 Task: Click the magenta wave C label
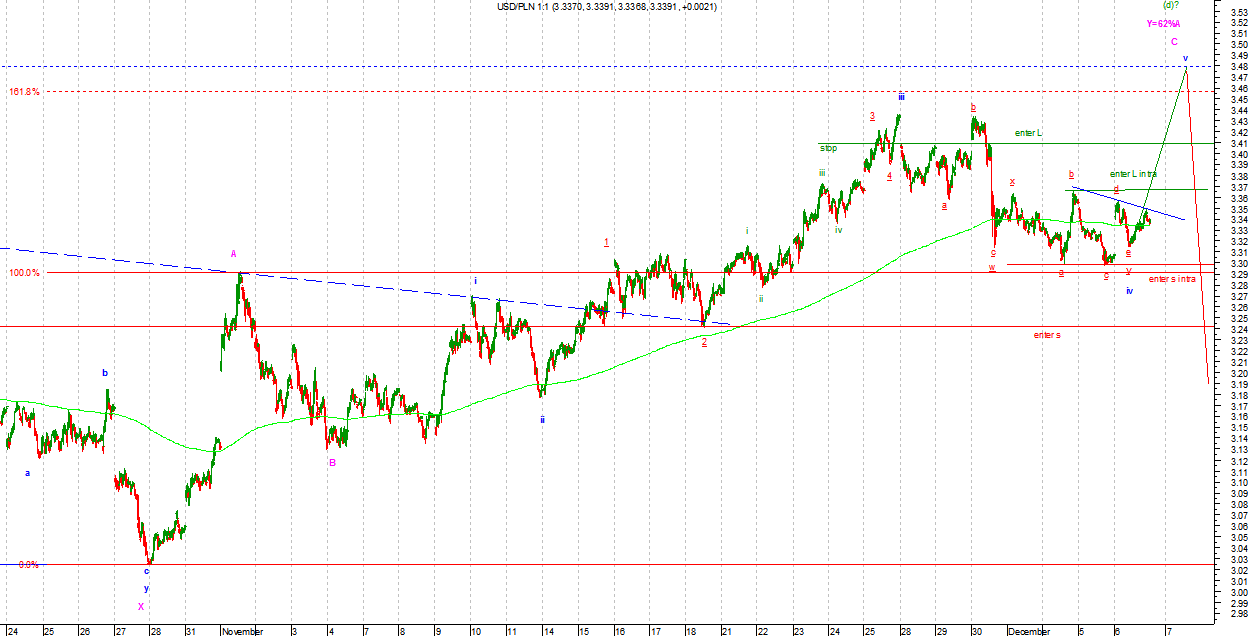pyautogui.click(x=1174, y=41)
